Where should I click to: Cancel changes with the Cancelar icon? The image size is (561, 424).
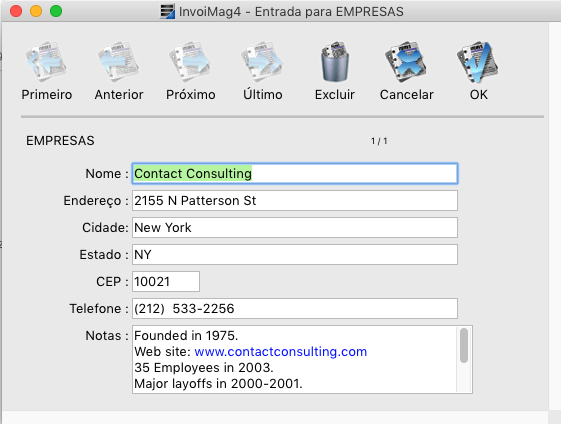point(406,62)
